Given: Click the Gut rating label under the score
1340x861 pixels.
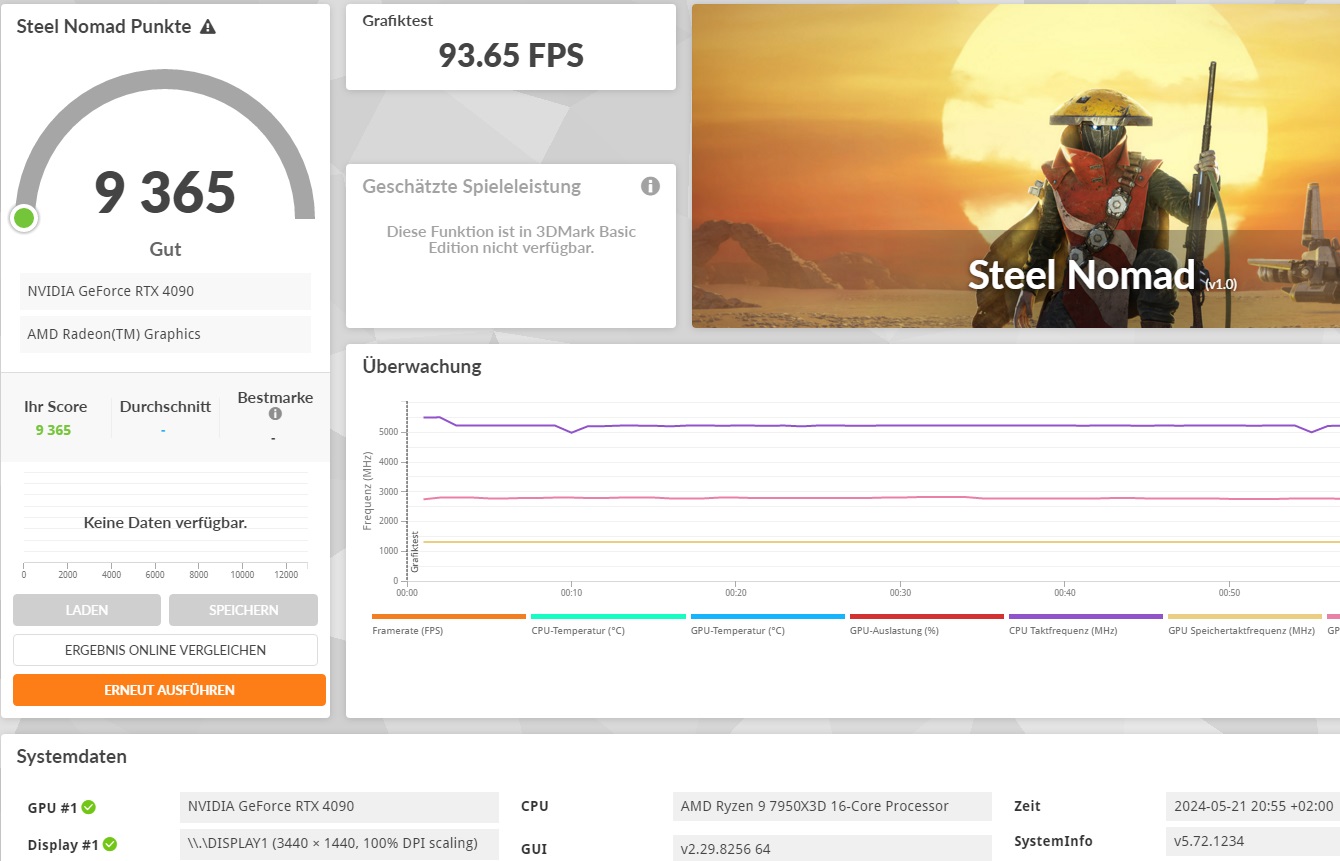Looking at the screenshot, I should [165, 250].
